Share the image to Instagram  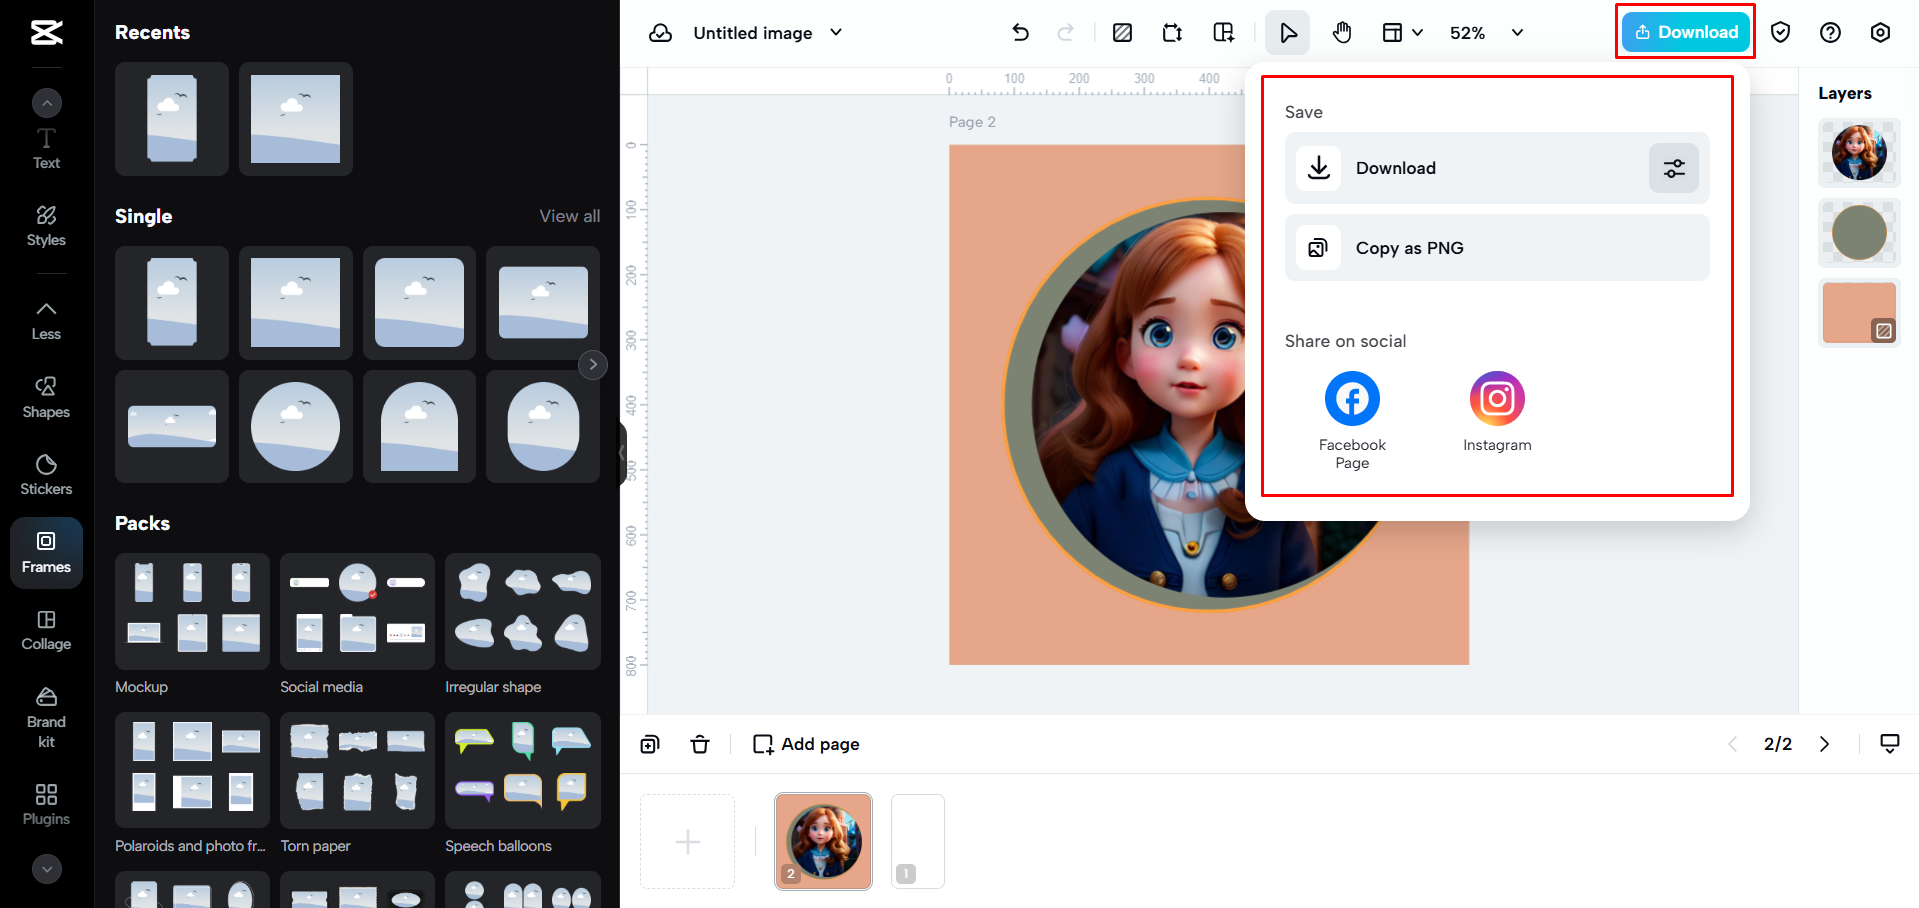click(x=1496, y=398)
